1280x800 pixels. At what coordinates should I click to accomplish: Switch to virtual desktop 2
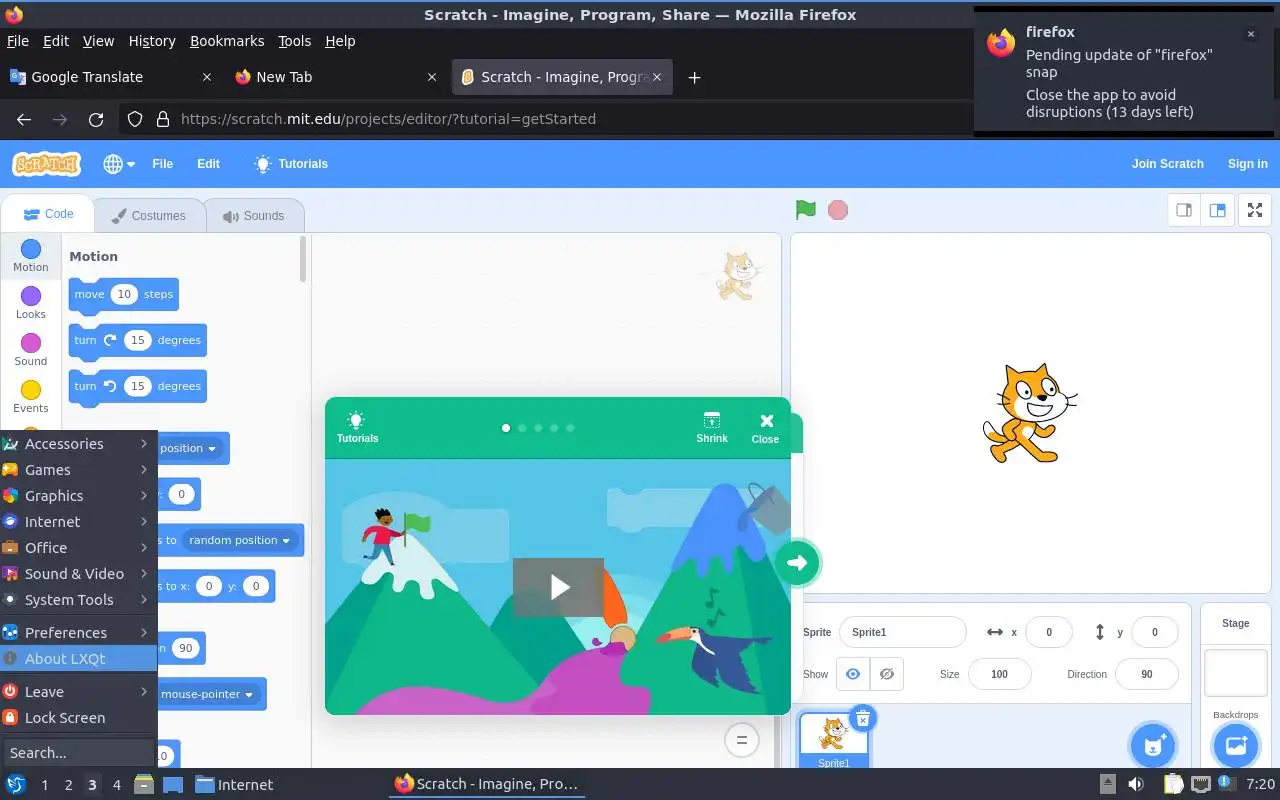coord(68,785)
